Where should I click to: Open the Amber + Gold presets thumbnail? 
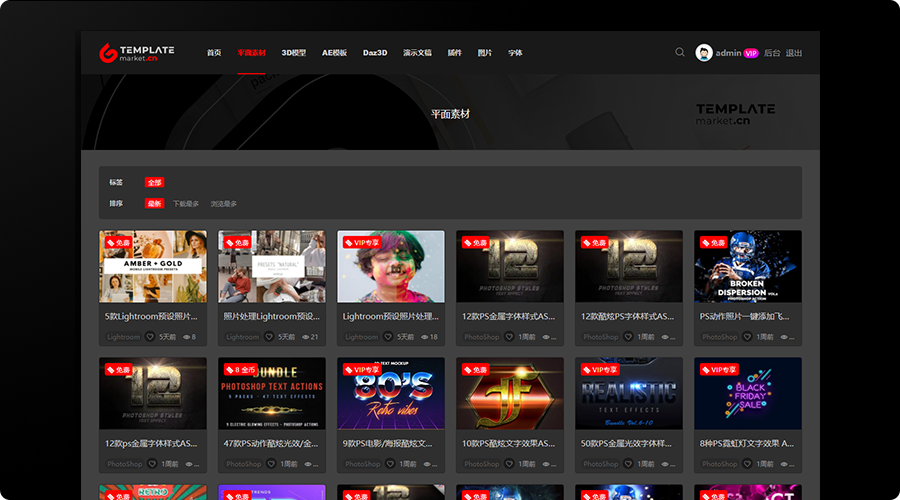[153, 266]
